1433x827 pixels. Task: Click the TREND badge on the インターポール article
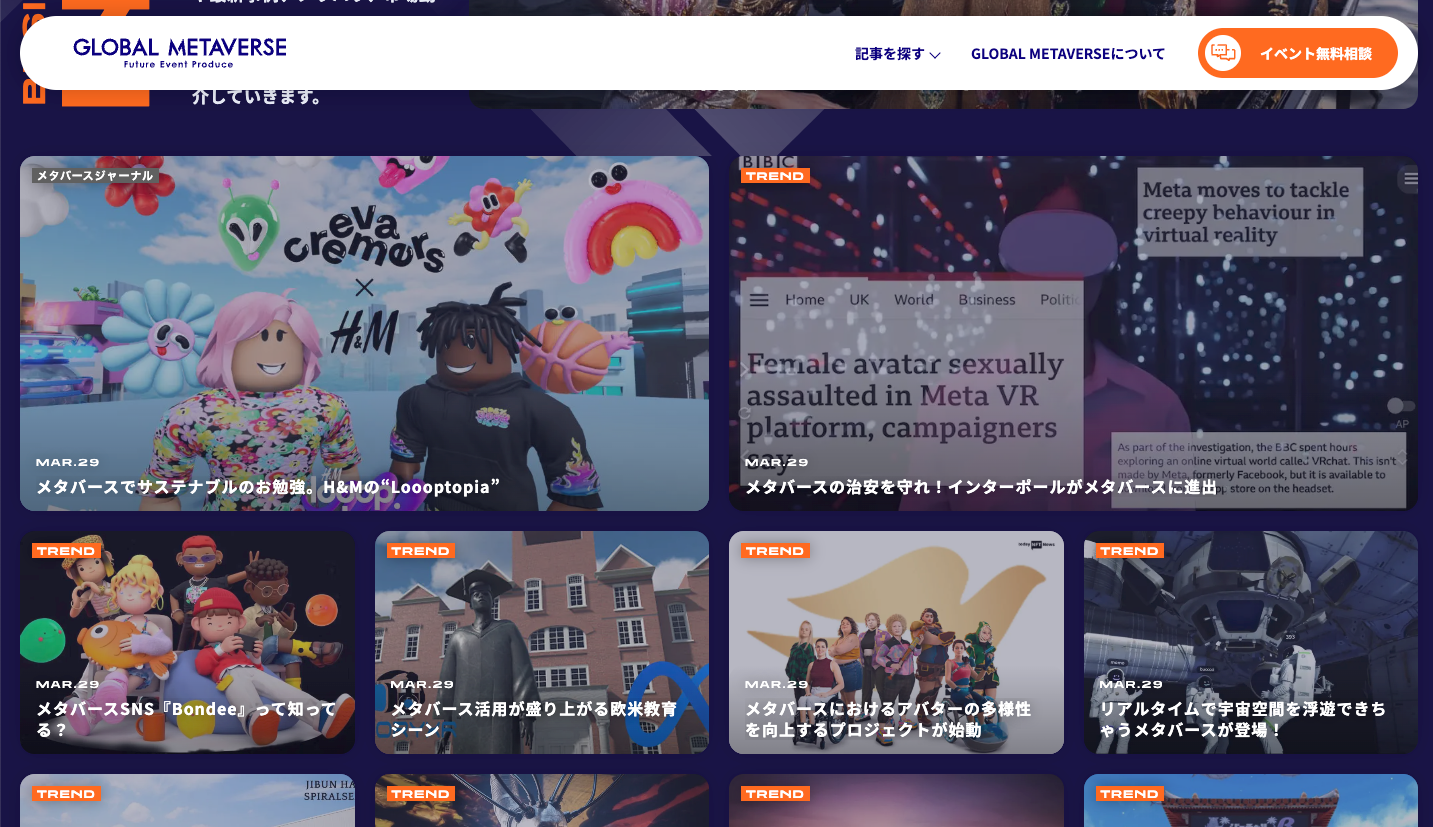pos(775,175)
